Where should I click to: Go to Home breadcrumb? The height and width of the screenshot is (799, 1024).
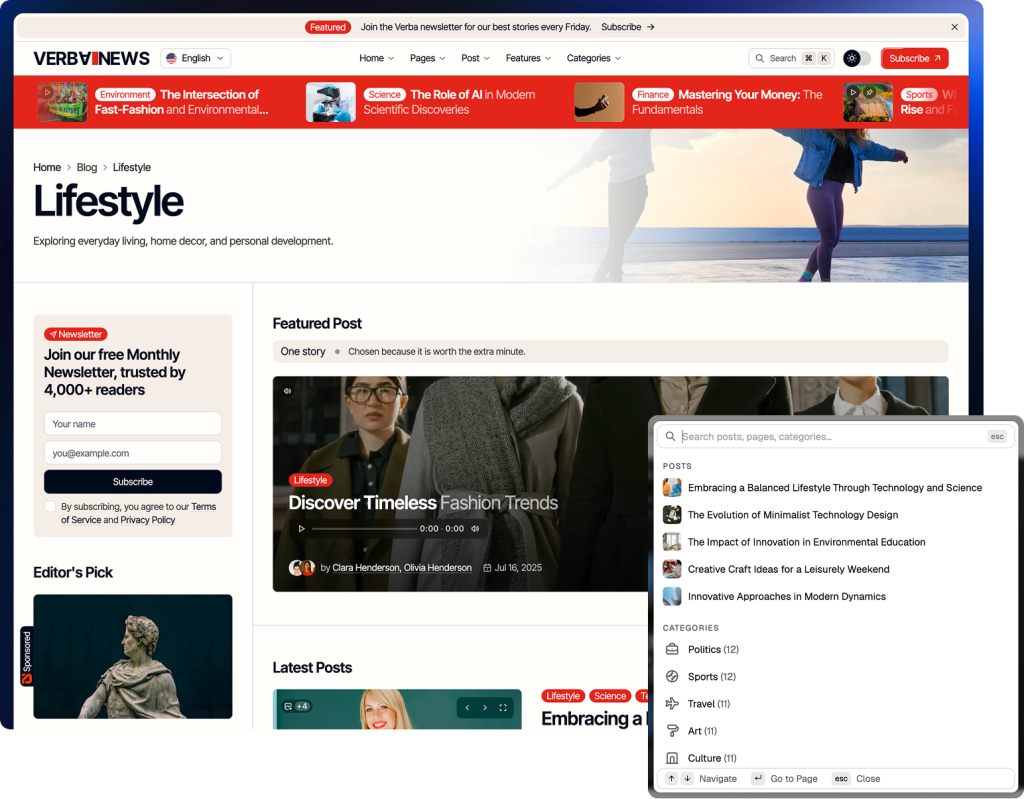click(x=47, y=167)
